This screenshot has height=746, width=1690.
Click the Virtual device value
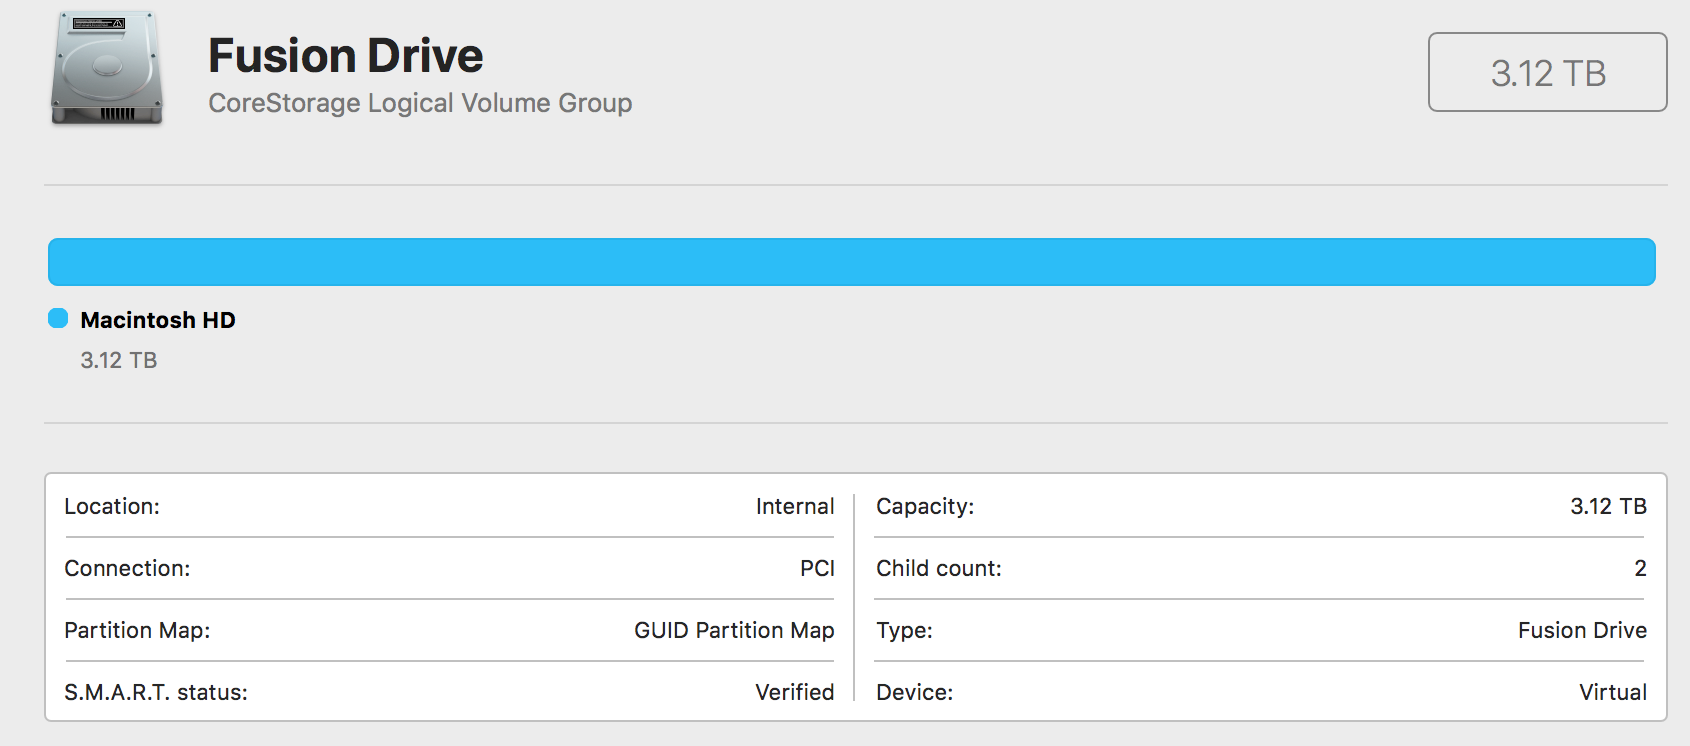point(1613,692)
